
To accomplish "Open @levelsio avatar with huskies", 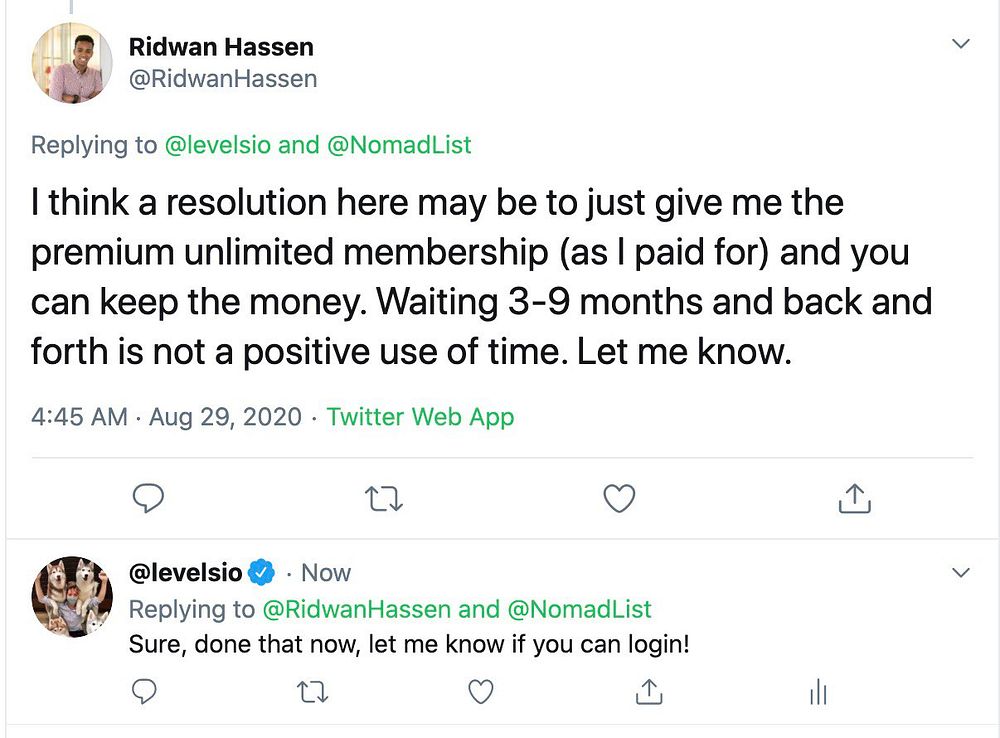I will 73,597.
